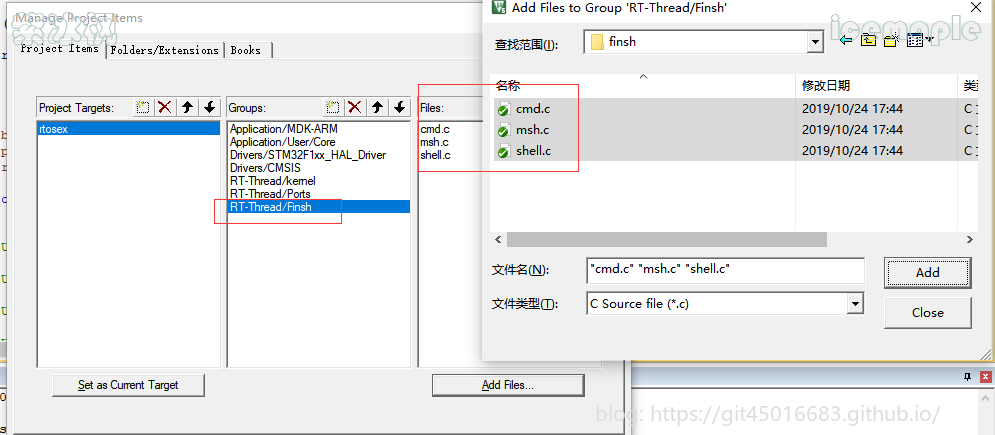
Task: Click the horizontal scrollbar thumb in file list
Action: click(x=666, y=239)
